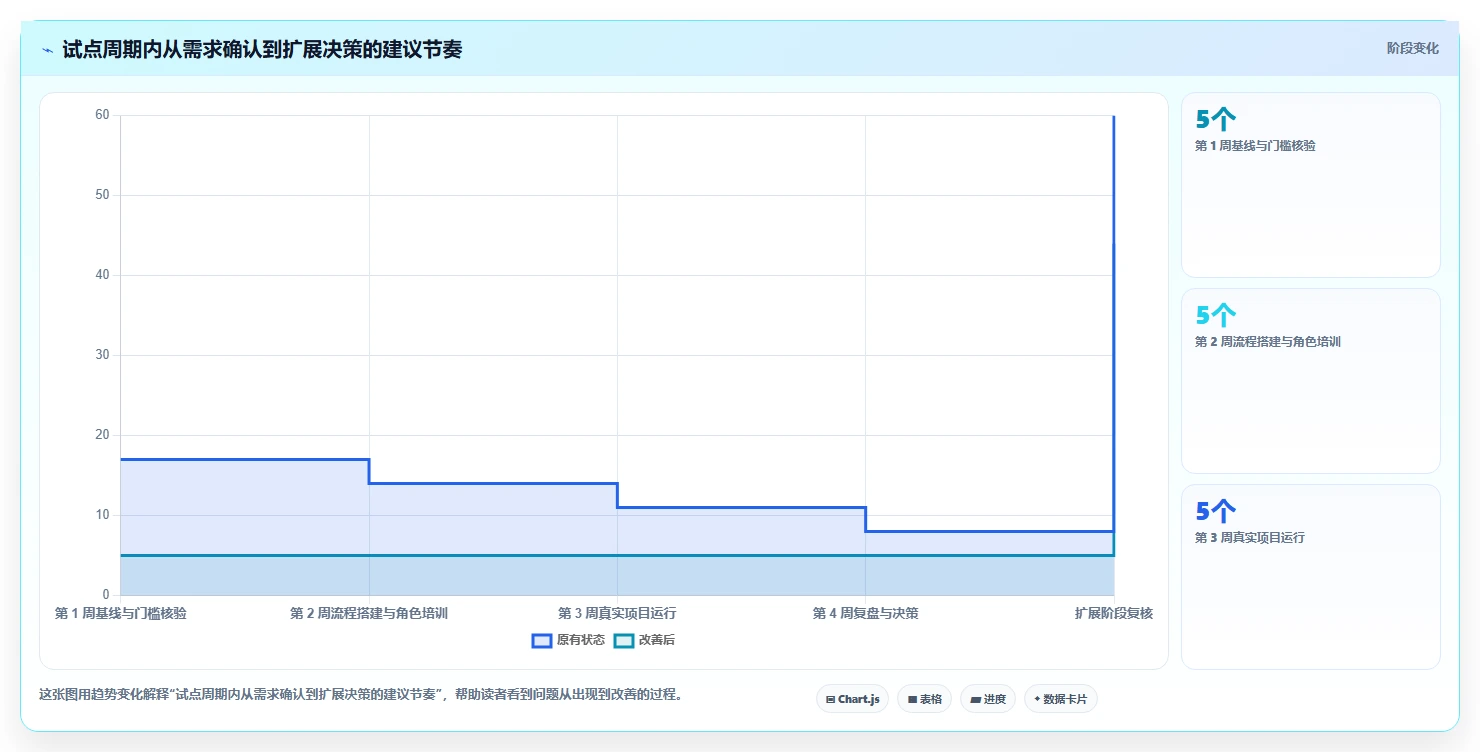Click the icon inside the Chart.js pill
The height and width of the screenshot is (752, 1480).
click(830, 700)
